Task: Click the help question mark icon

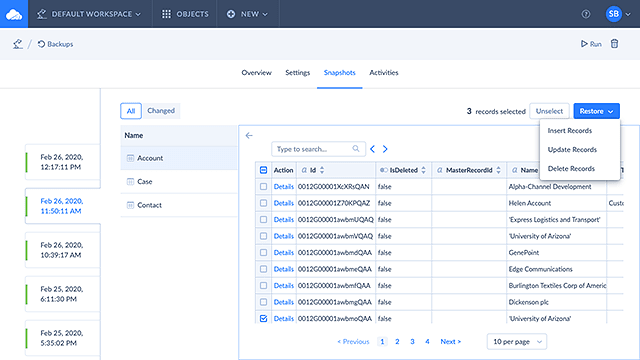Action: point(586,14)
